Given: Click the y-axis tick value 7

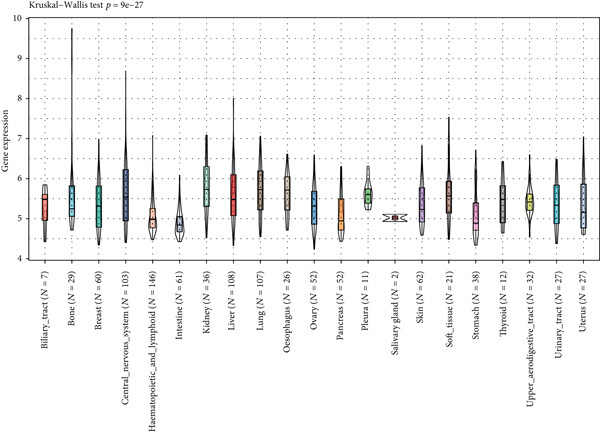Looking at the screenshot, I should coord(19,139).
